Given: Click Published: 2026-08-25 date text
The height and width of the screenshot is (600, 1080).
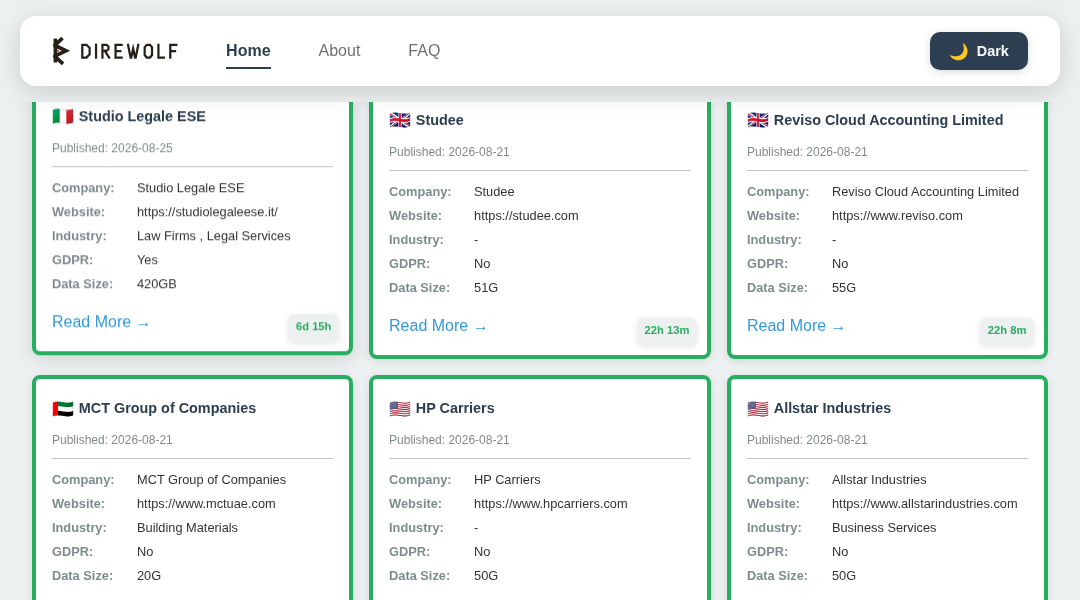Looking at the screenshot, I should [x=112, y=148].
